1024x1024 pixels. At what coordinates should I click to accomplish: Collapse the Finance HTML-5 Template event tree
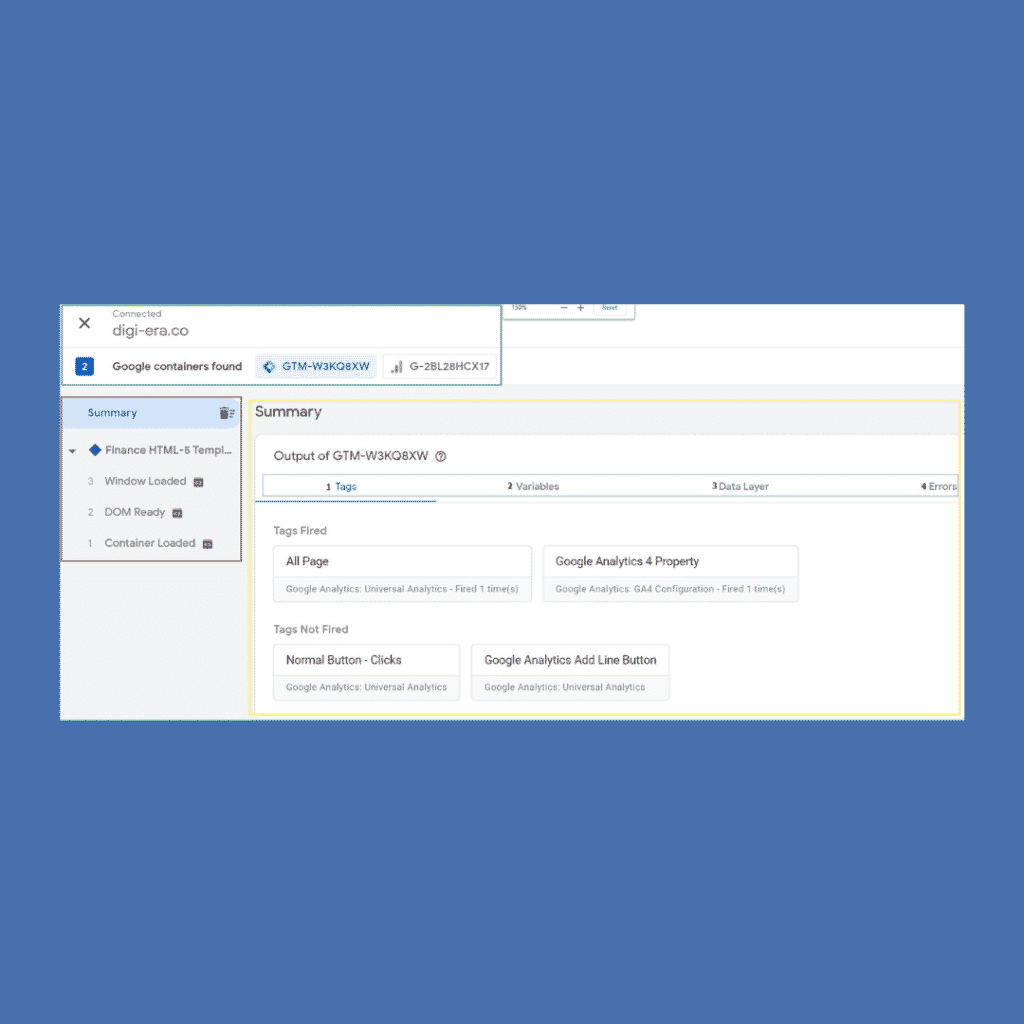pyautogui.click(x=72, y=451)
